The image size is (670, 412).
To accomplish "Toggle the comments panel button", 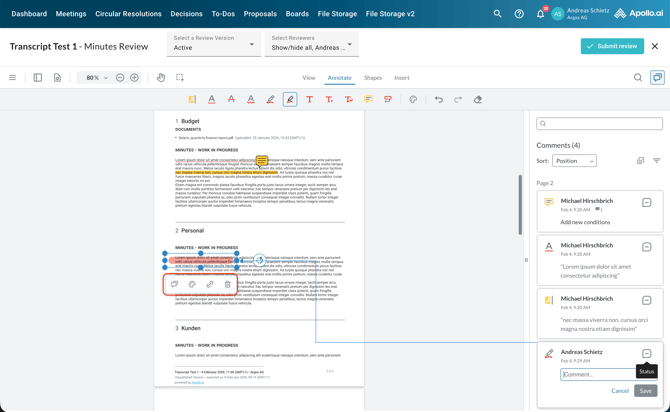I will 657,77.
